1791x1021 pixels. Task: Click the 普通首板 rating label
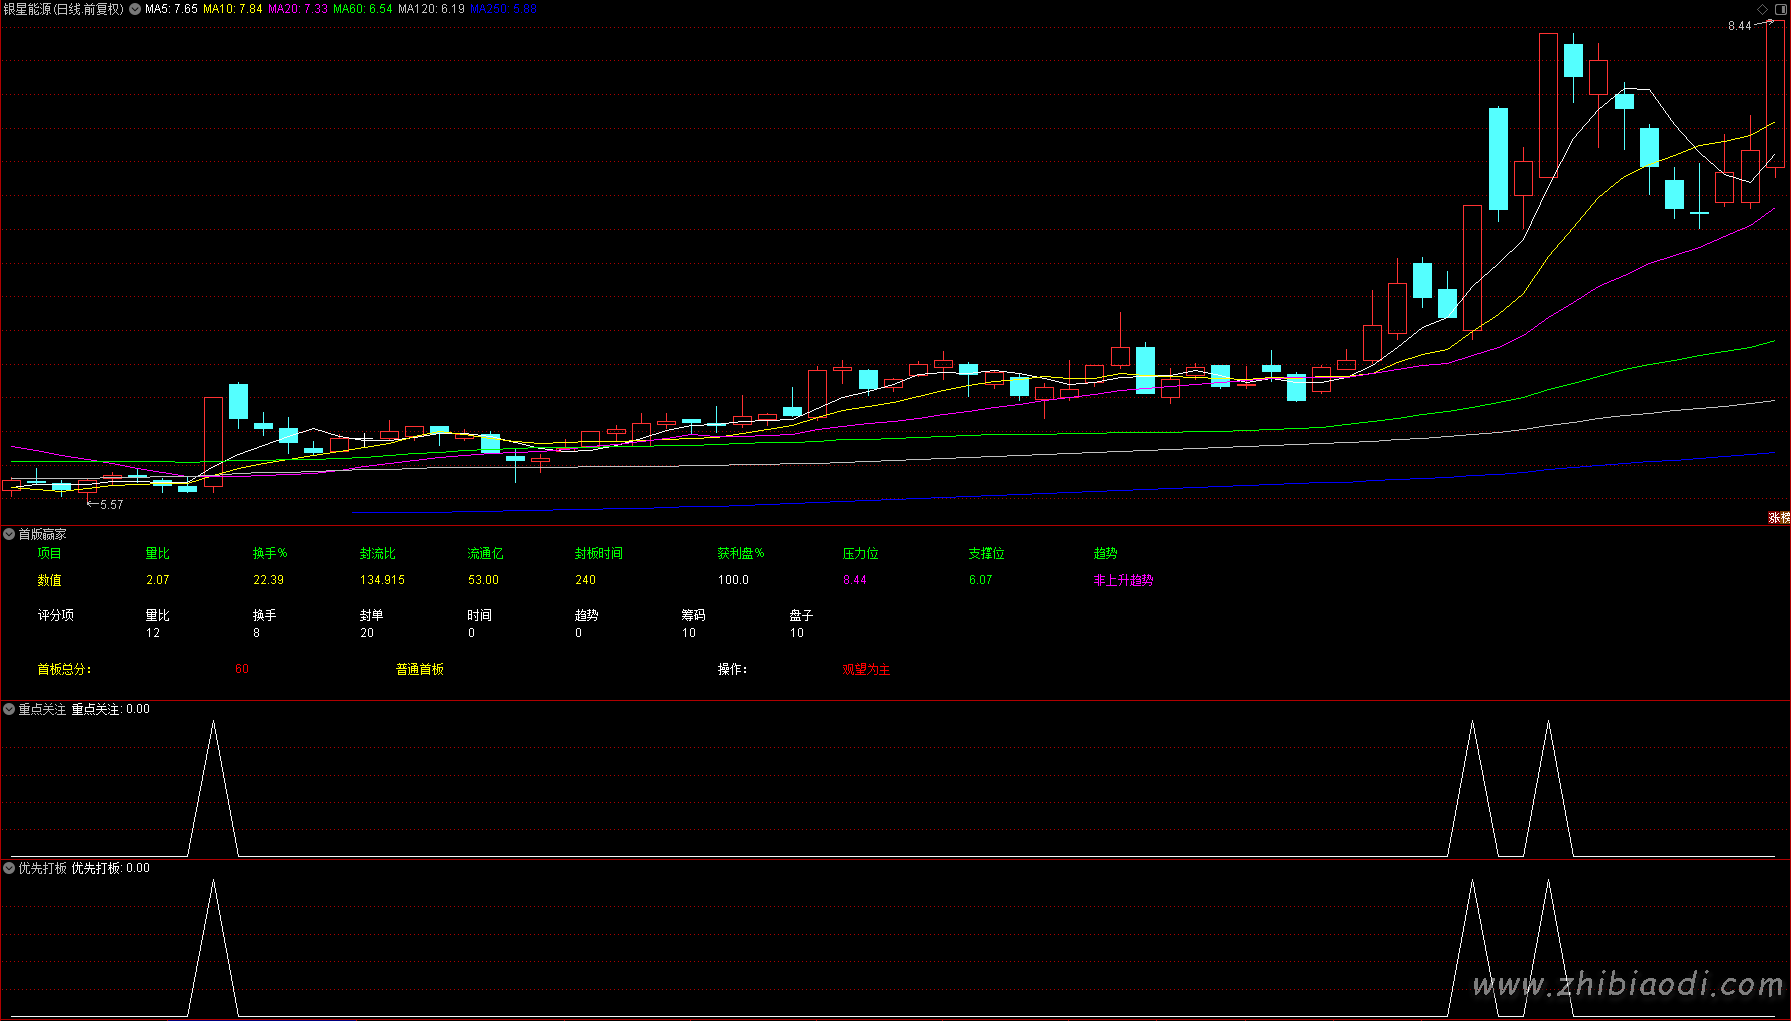point(419,670)
